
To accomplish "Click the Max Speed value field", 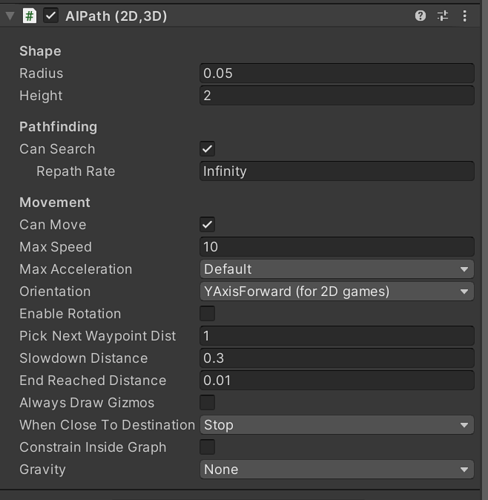I will tap(337, 247).
